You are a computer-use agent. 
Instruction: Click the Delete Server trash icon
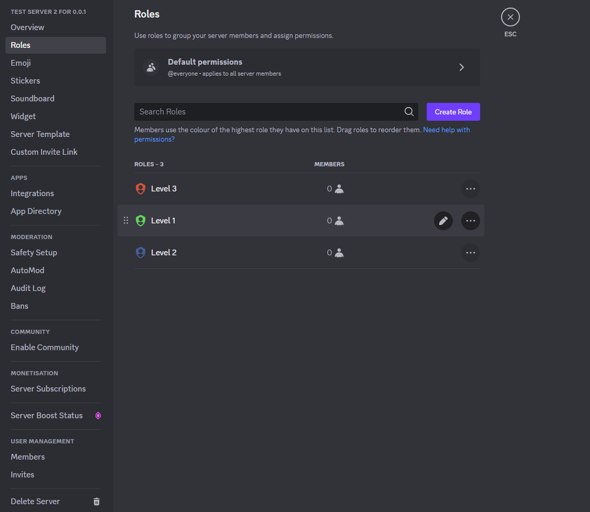[96, 501]
